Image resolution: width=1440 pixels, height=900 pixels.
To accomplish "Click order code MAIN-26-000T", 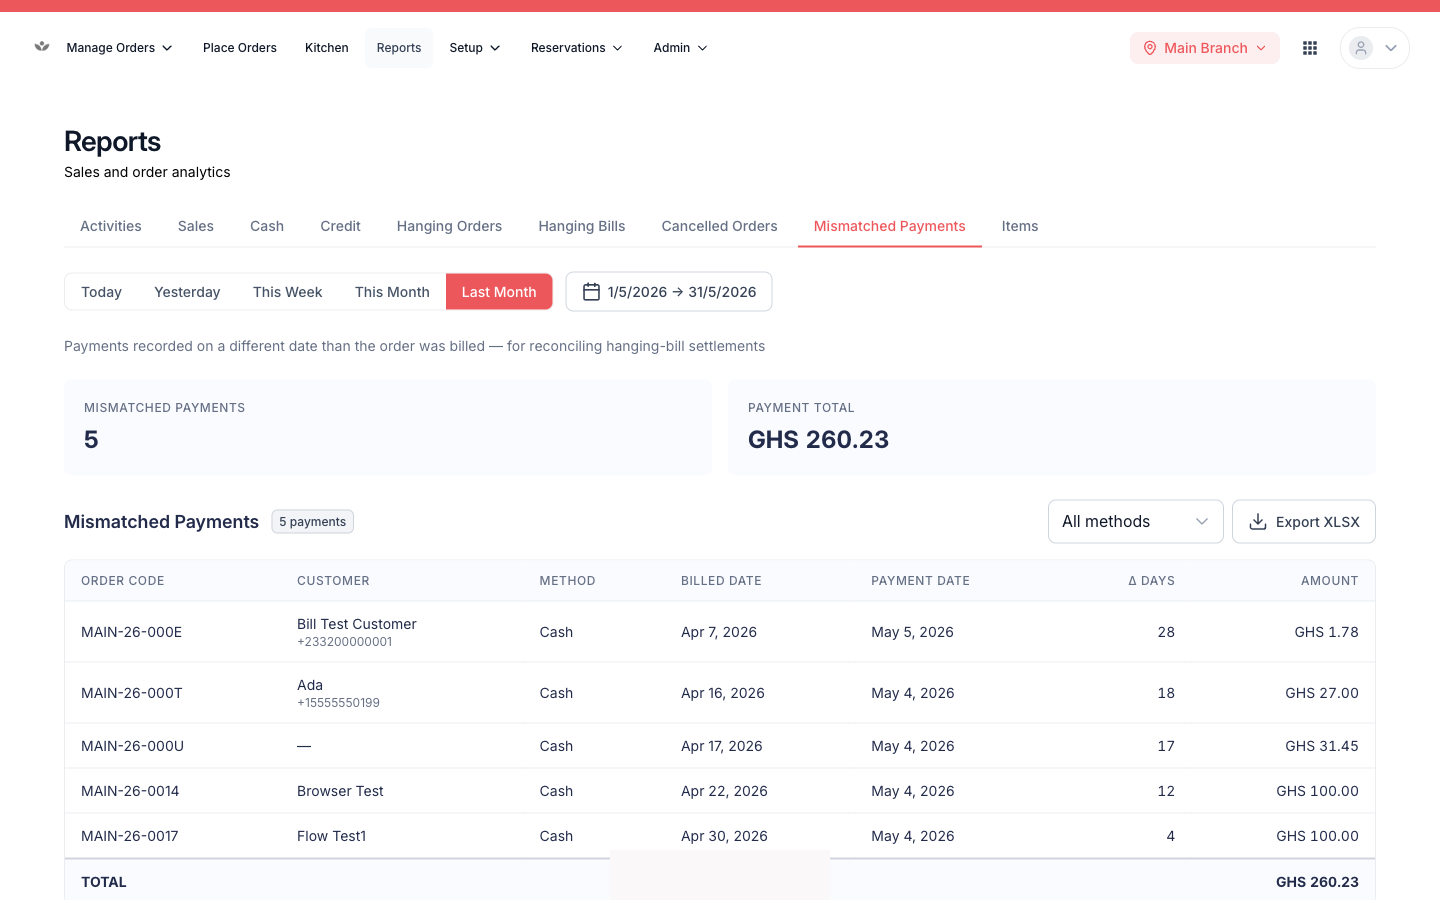I will 132,693.
